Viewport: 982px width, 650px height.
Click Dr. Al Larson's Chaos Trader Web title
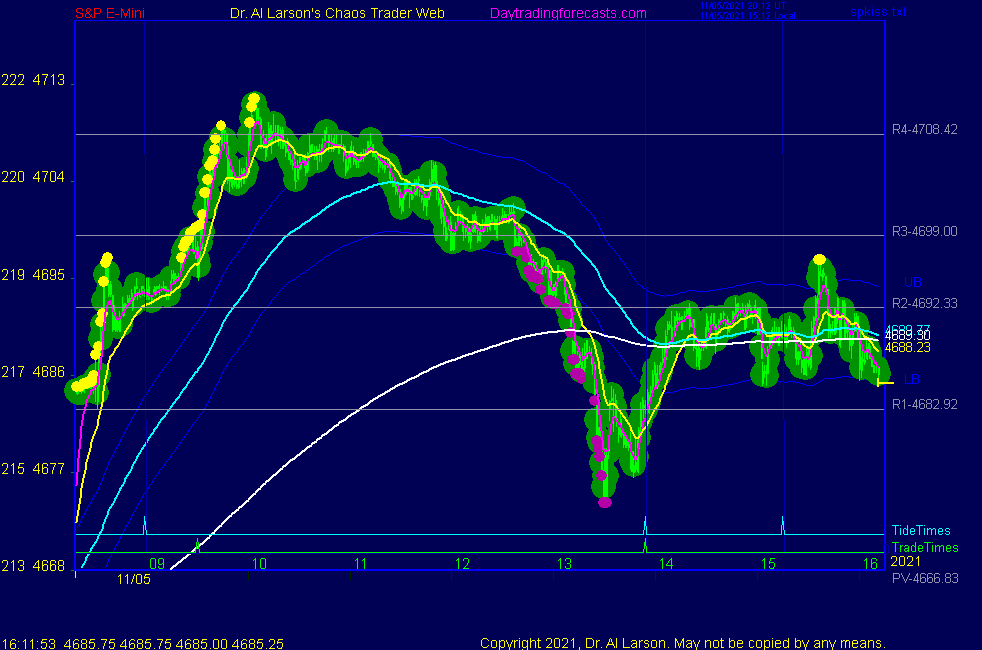point(337,13)
